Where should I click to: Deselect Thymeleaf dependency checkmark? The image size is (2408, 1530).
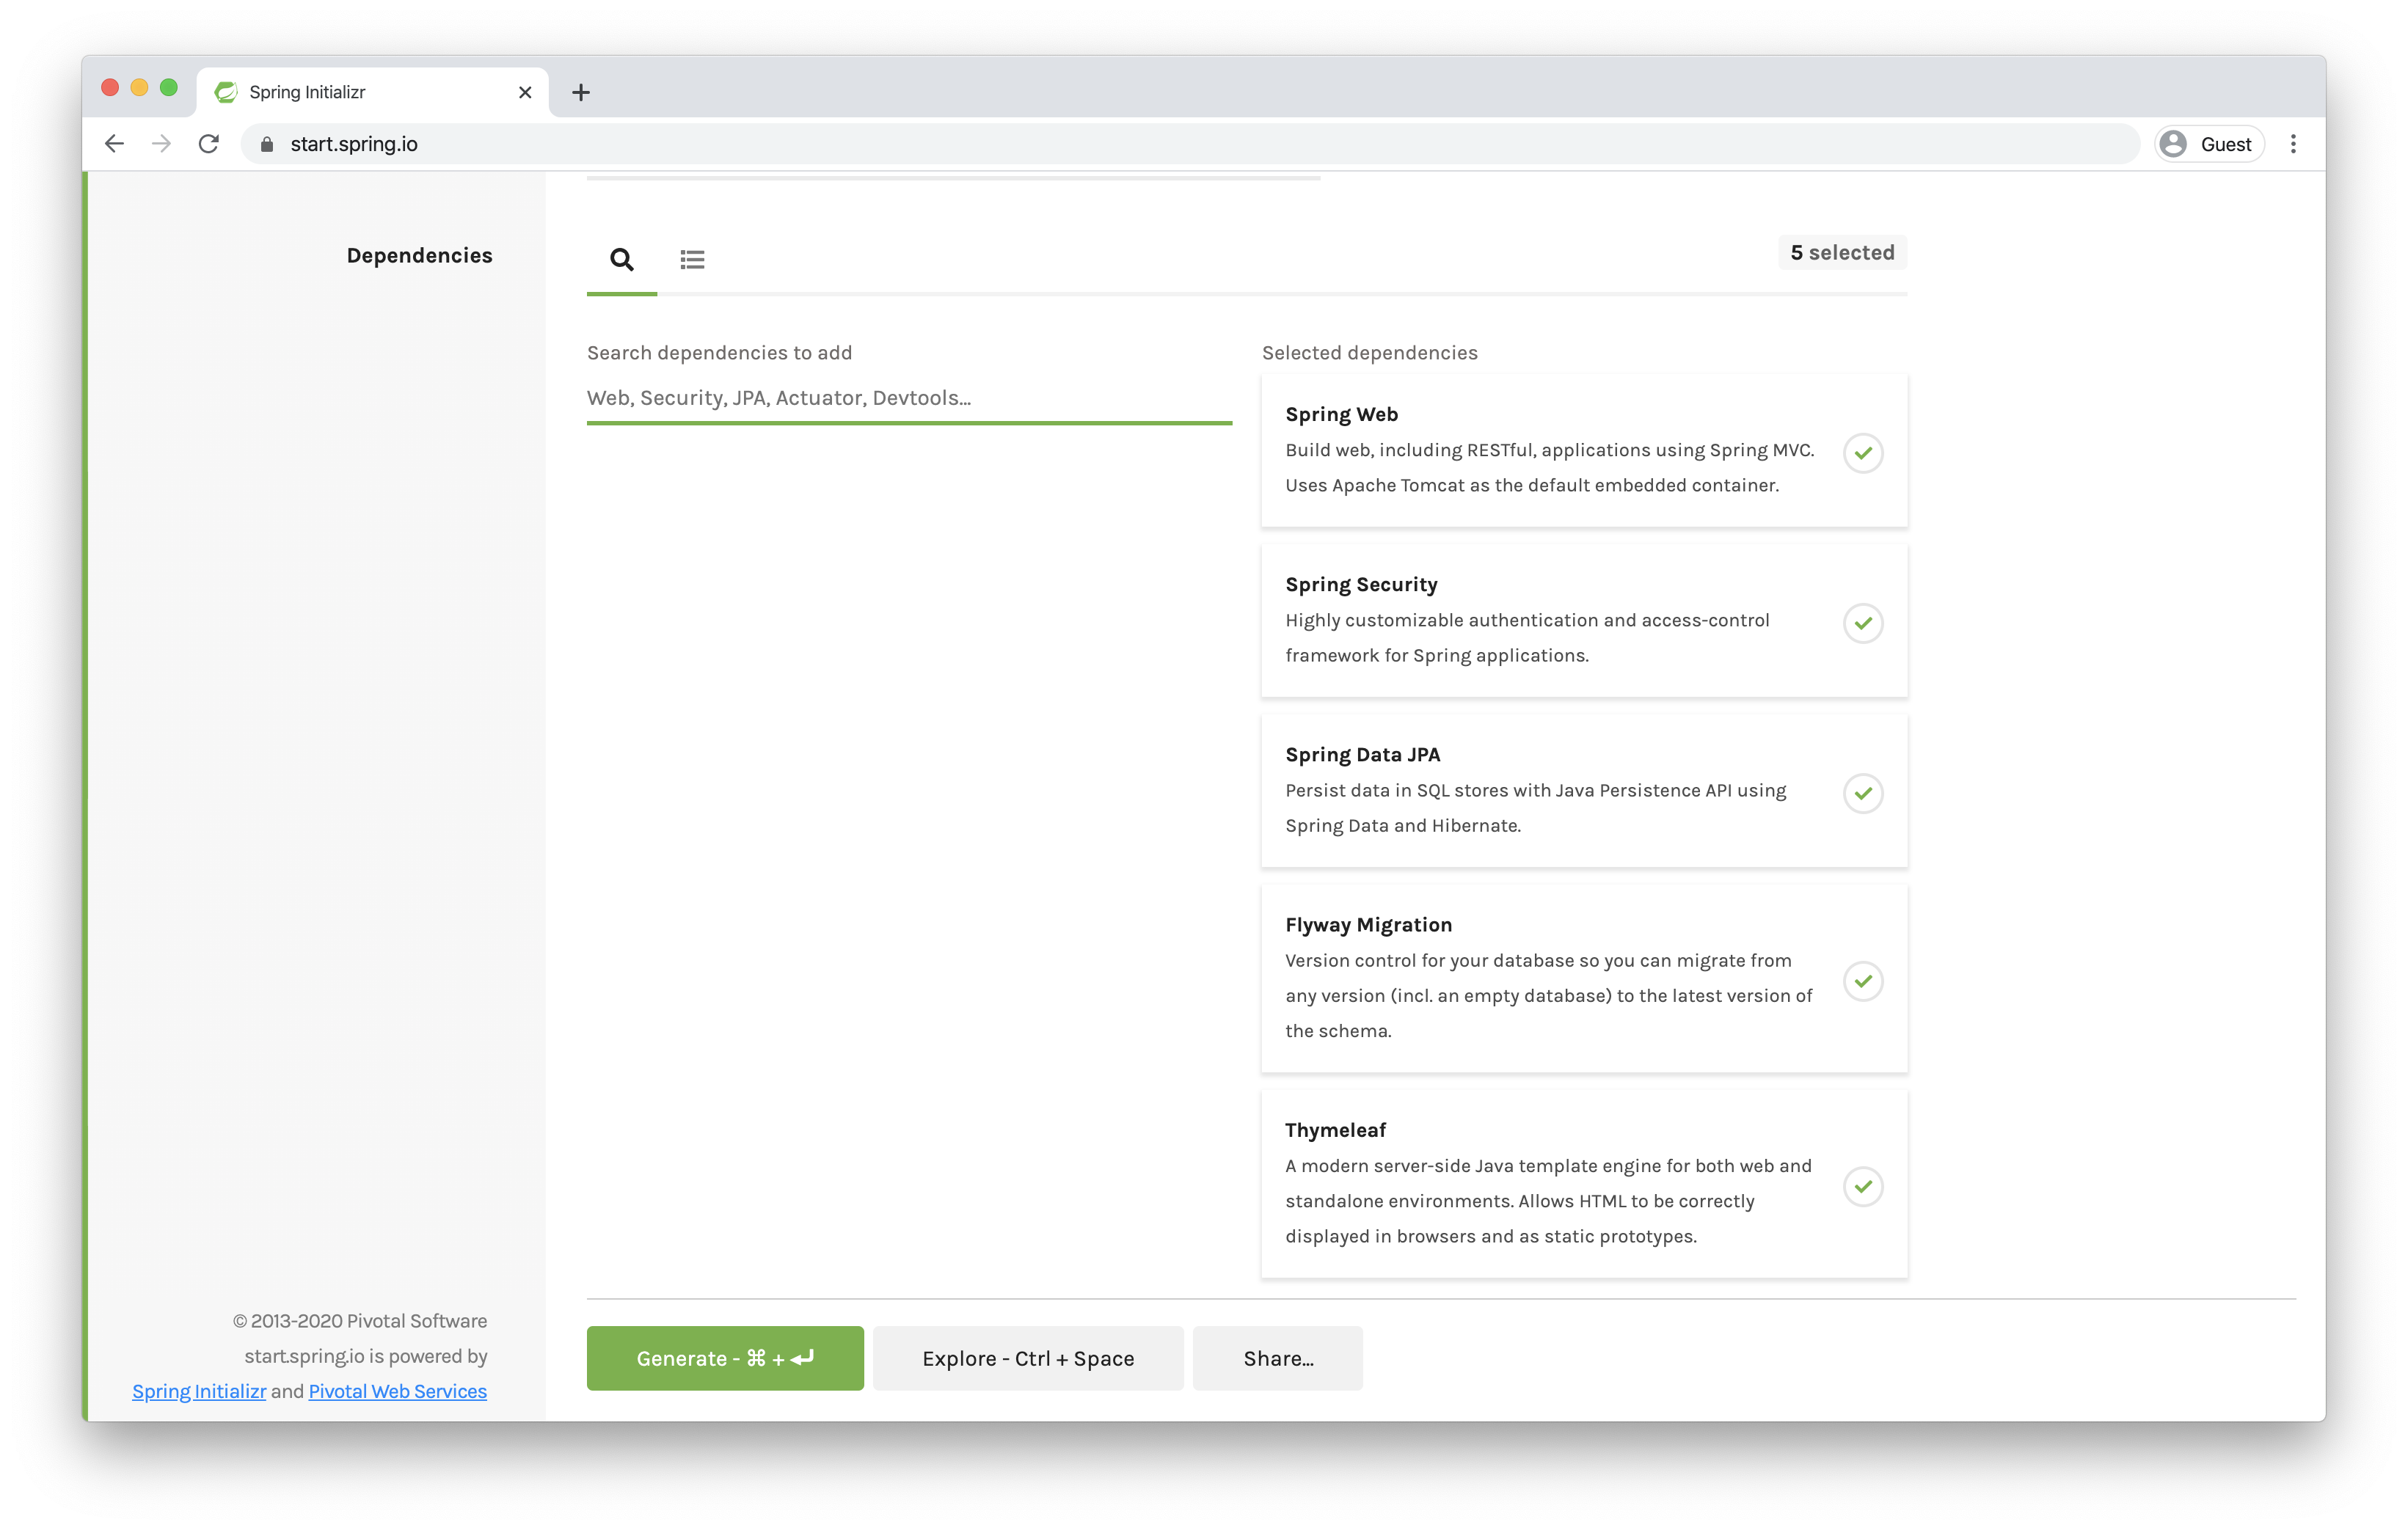(x=1862, y=1186)
